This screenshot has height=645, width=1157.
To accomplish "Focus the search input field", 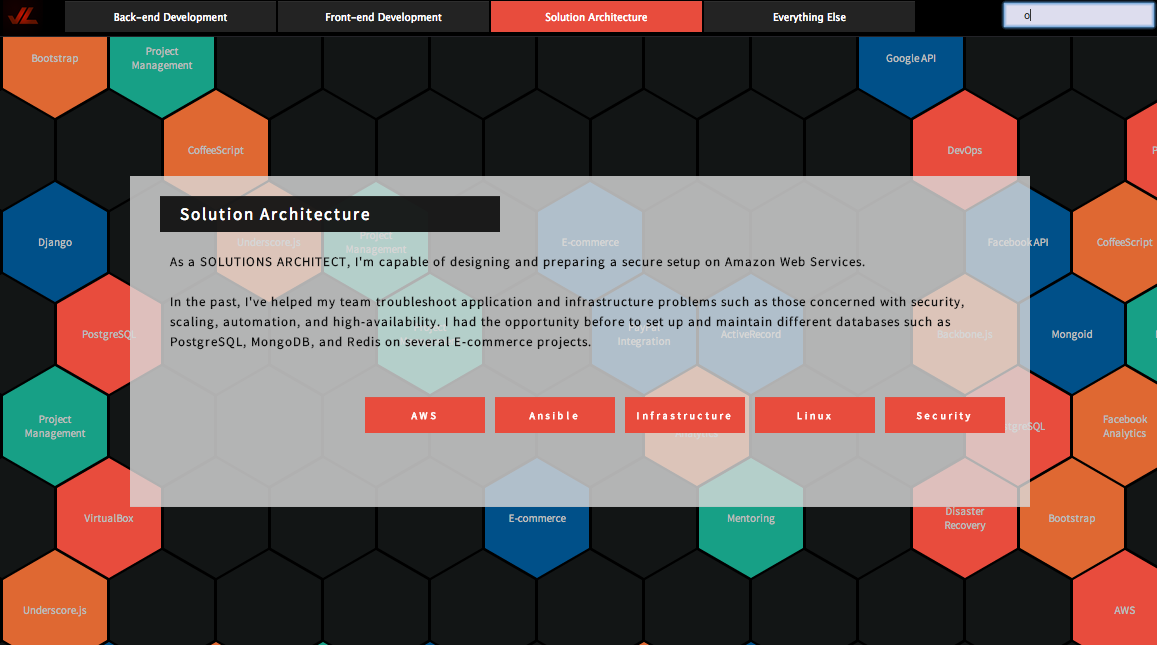I will 1079,15.
